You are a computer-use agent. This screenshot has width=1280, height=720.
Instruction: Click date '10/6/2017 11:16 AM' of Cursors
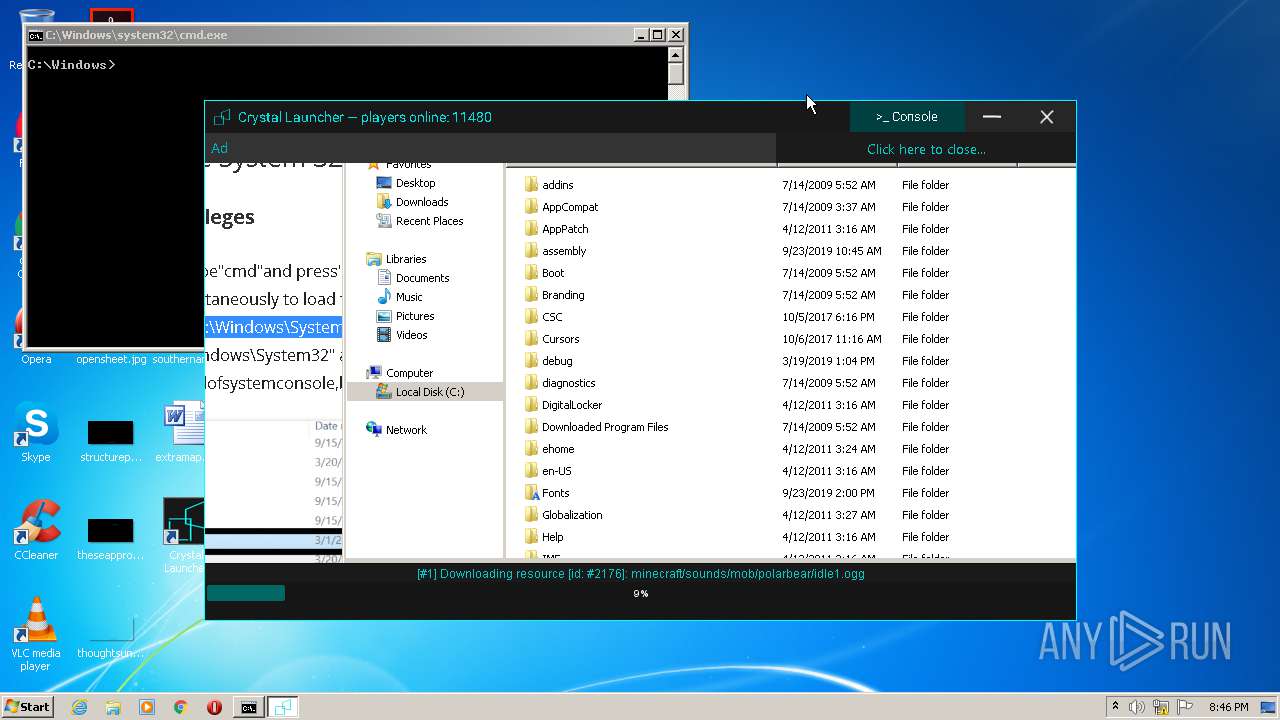pyautogui.click(x=832, y=339)
